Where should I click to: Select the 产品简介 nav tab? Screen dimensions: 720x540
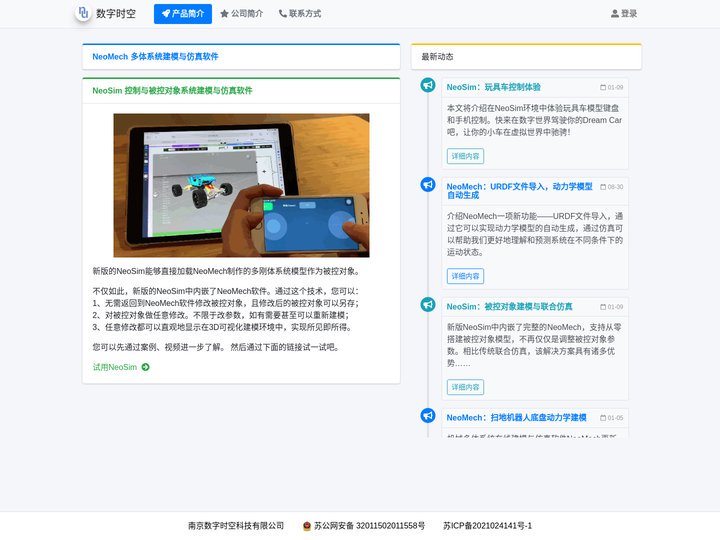(x=183, y=14)
